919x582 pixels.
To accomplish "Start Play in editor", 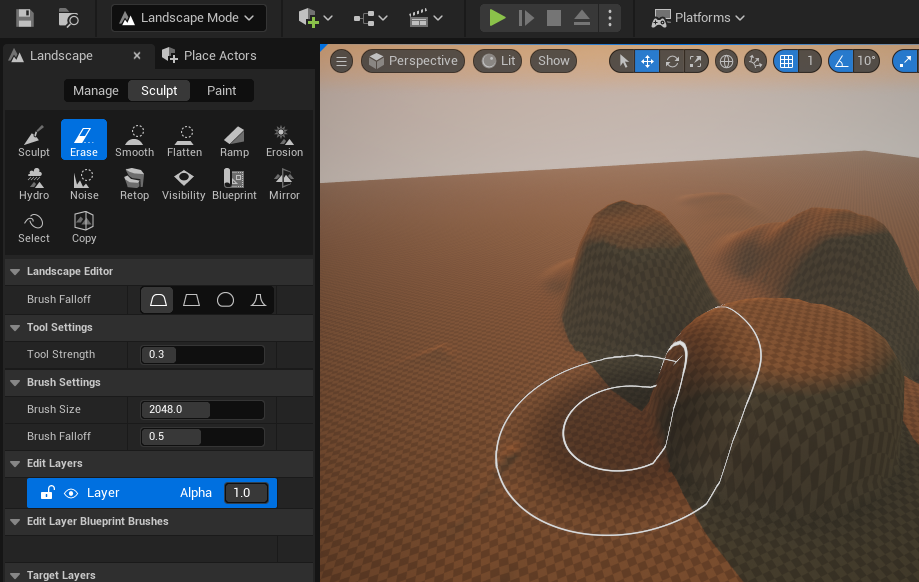I will (x=497, y=18).
